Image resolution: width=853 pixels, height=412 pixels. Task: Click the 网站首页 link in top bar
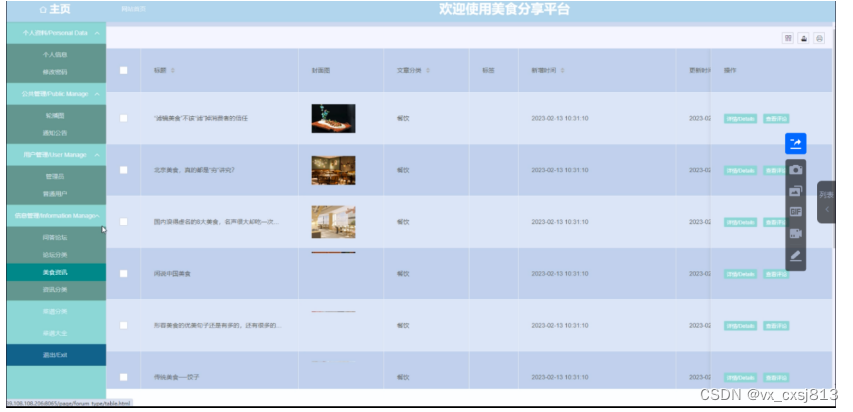(x=133, y=10)
